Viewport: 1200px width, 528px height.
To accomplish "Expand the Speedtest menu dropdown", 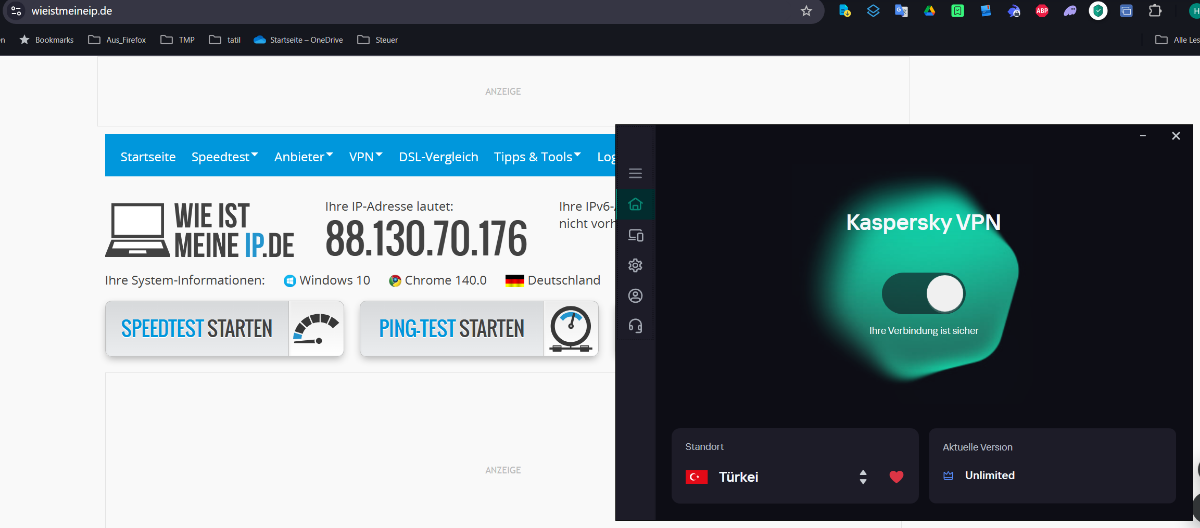I will click(225, 156).
